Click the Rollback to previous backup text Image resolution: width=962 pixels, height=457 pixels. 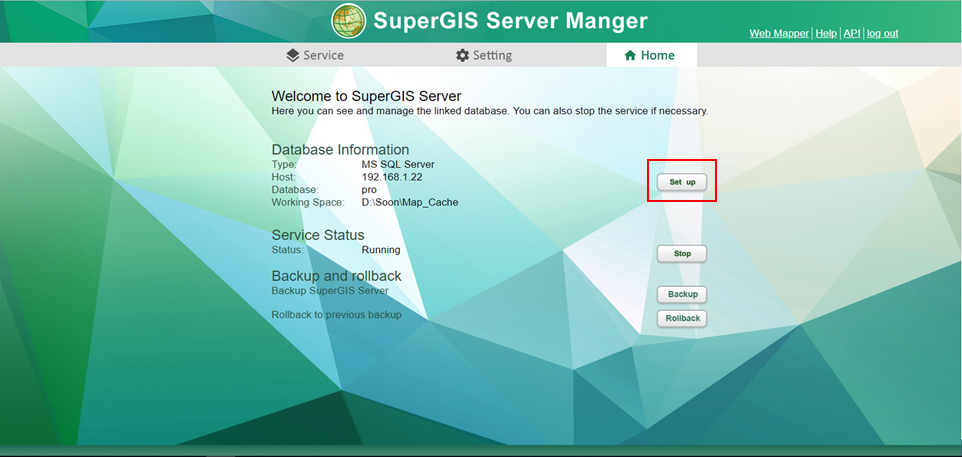(336, 315)
